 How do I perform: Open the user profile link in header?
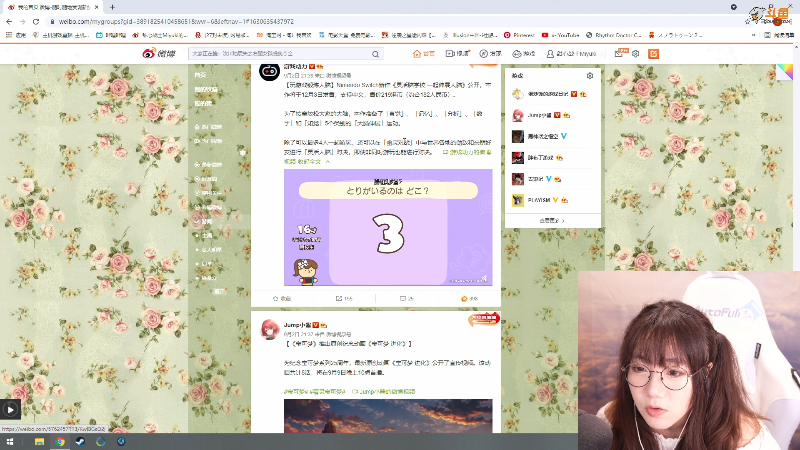coord(571,54)
